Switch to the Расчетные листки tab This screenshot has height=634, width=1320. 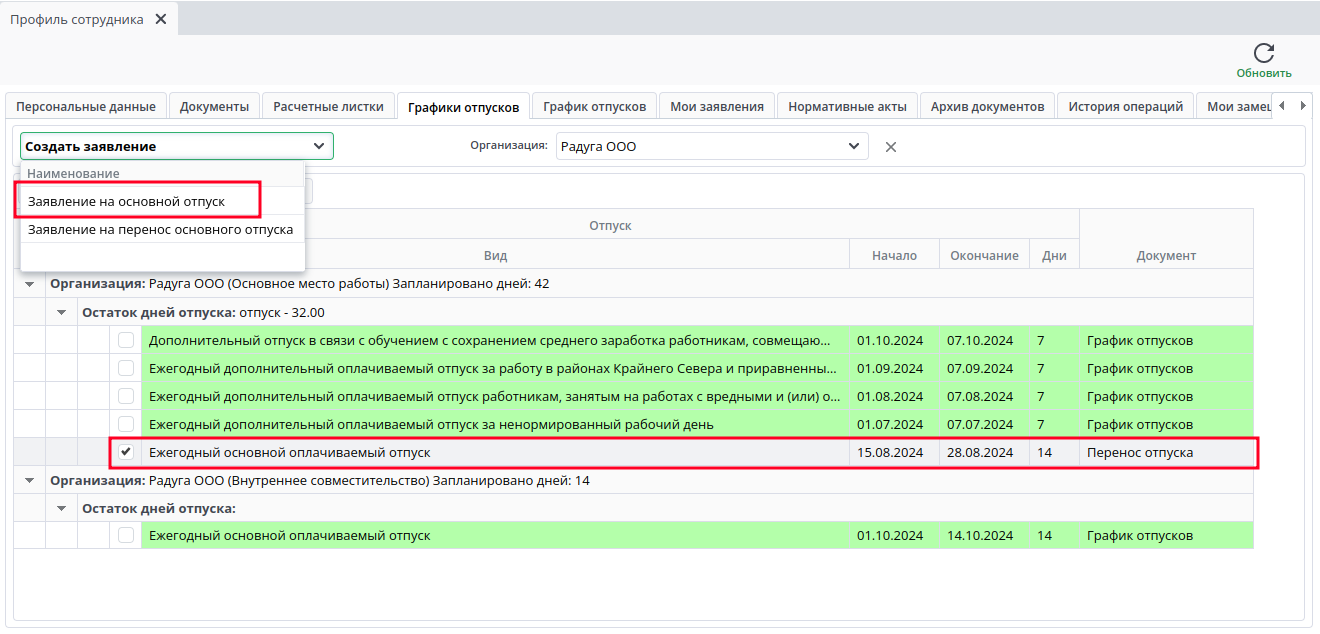tap(328, 106)
